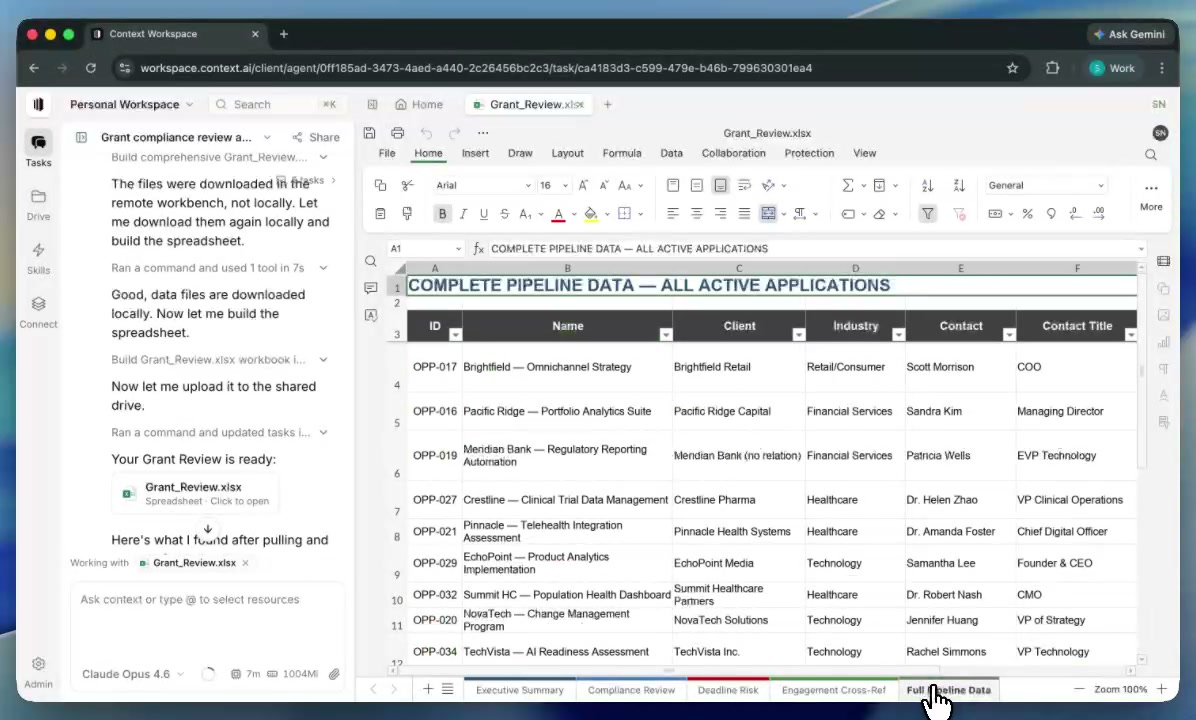Switch to the Deadline Risk sheet tab
1196x720 pixels.
728,690
